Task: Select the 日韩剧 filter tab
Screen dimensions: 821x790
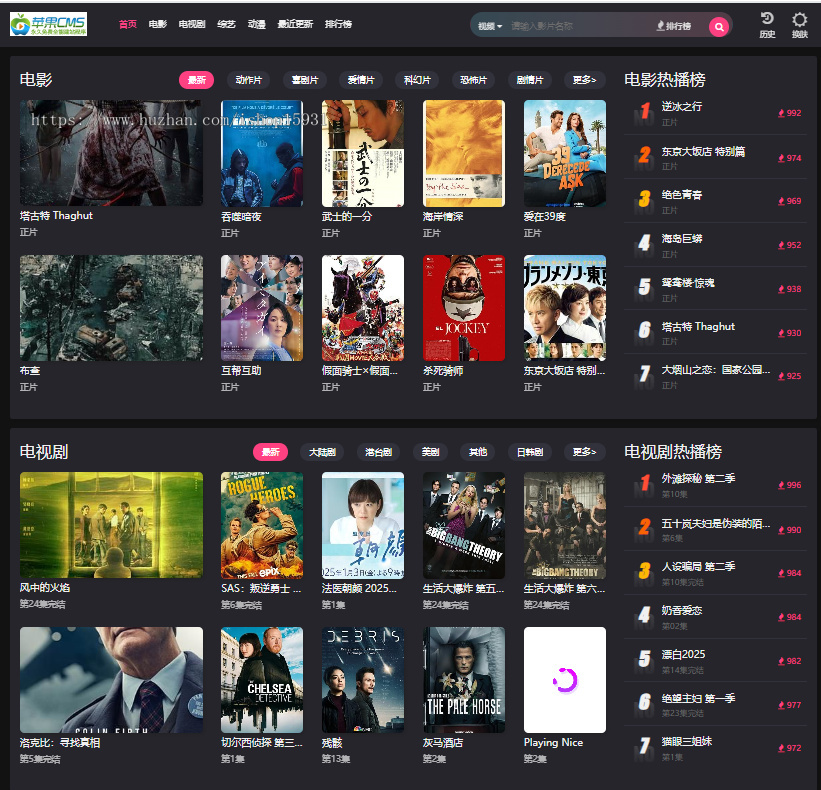Action: [x=530, y=452]
